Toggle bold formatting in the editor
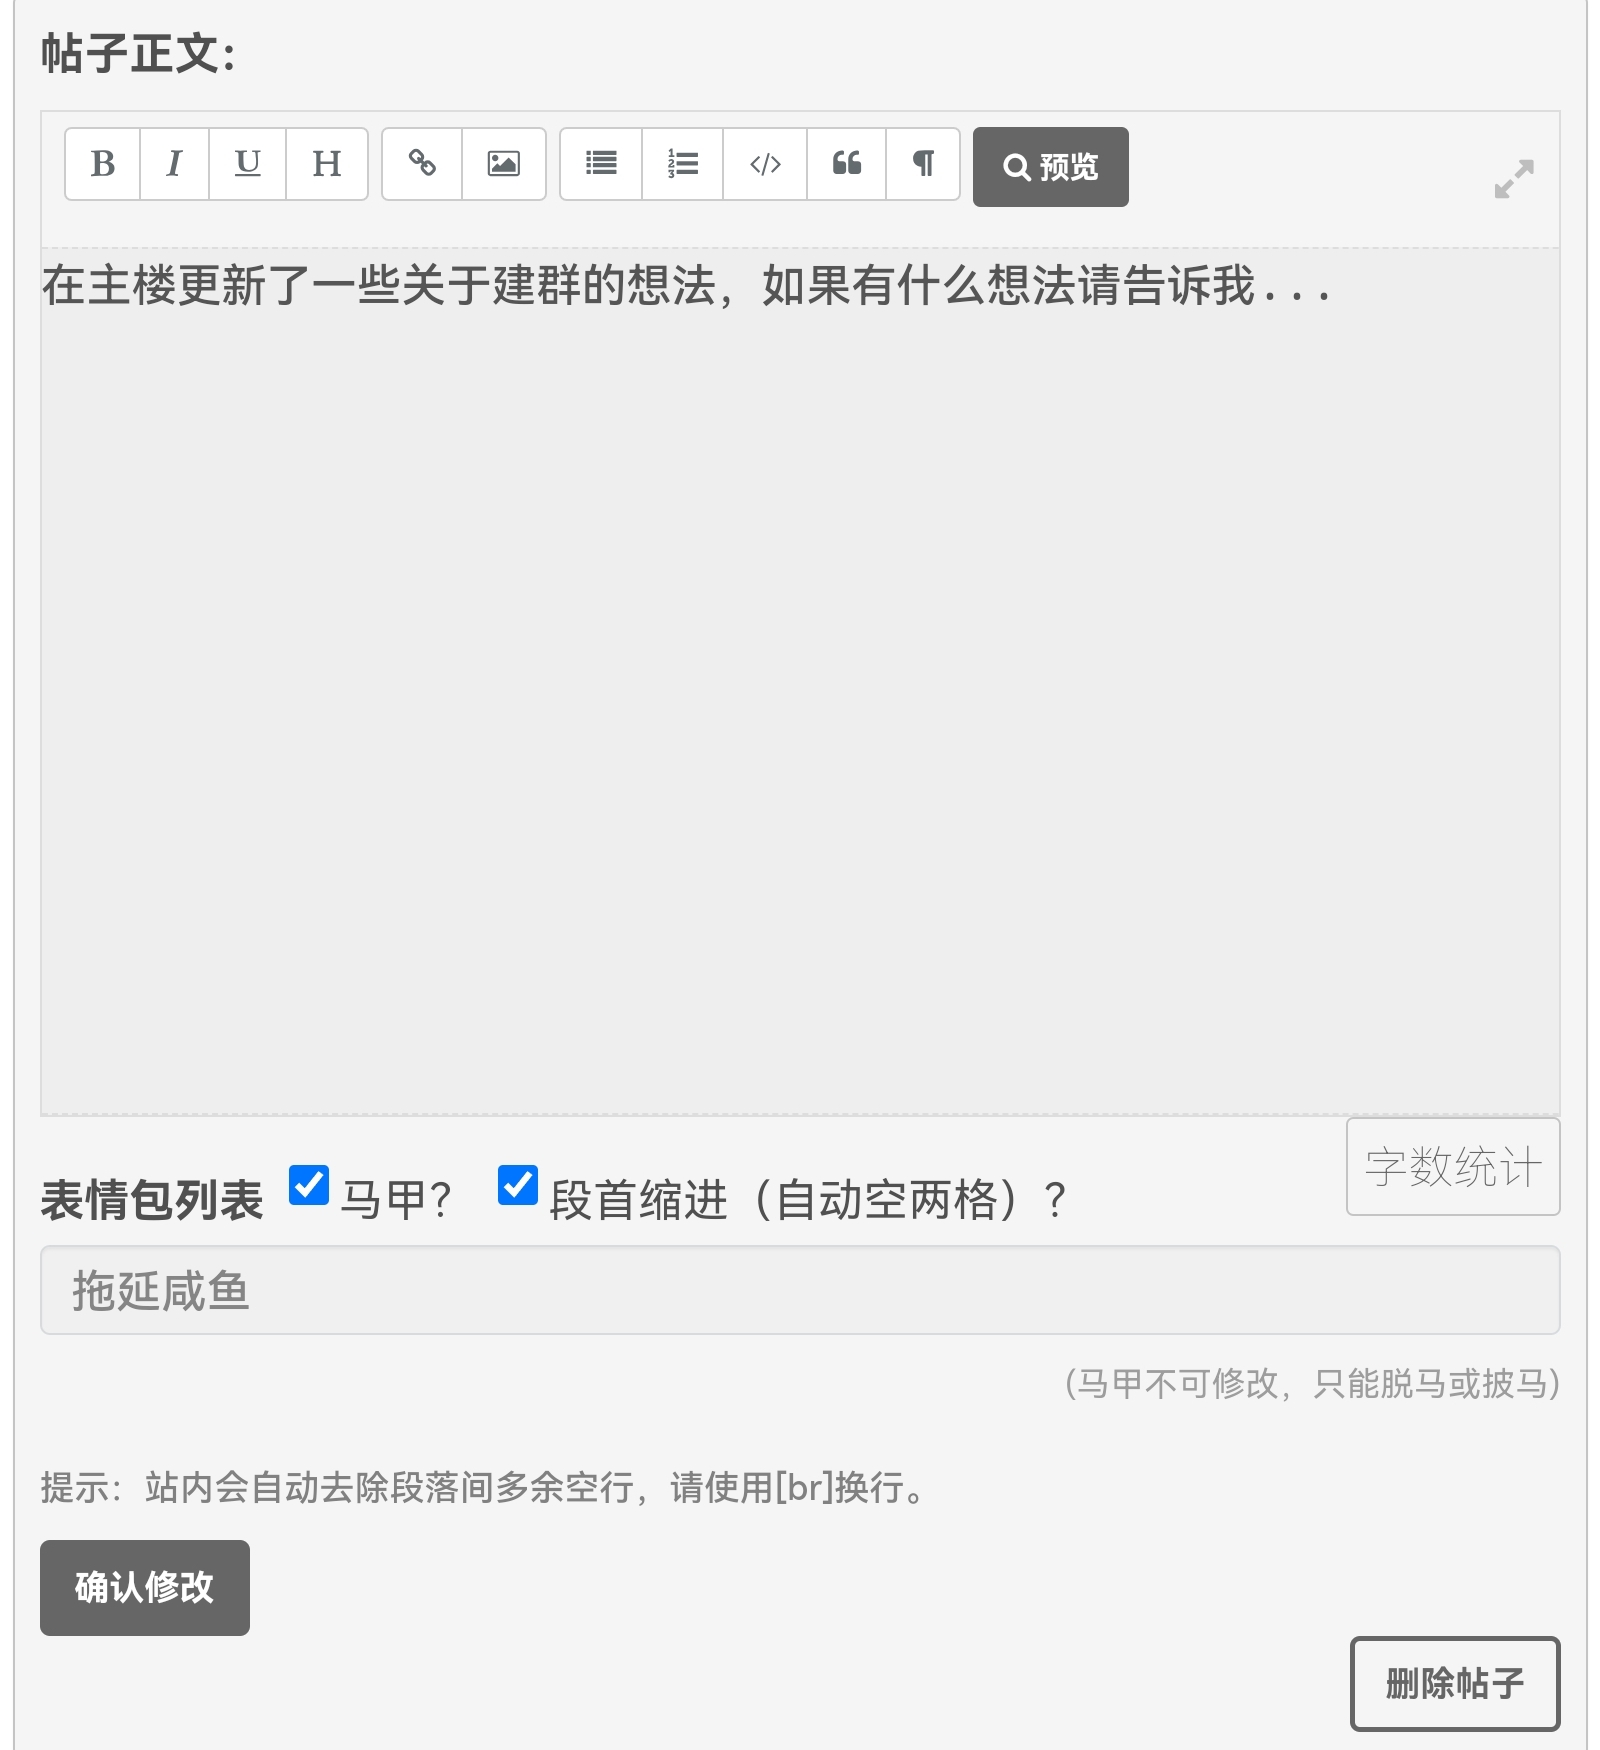The height and width of the screenshot is (1750, 1600). [103, 164]
